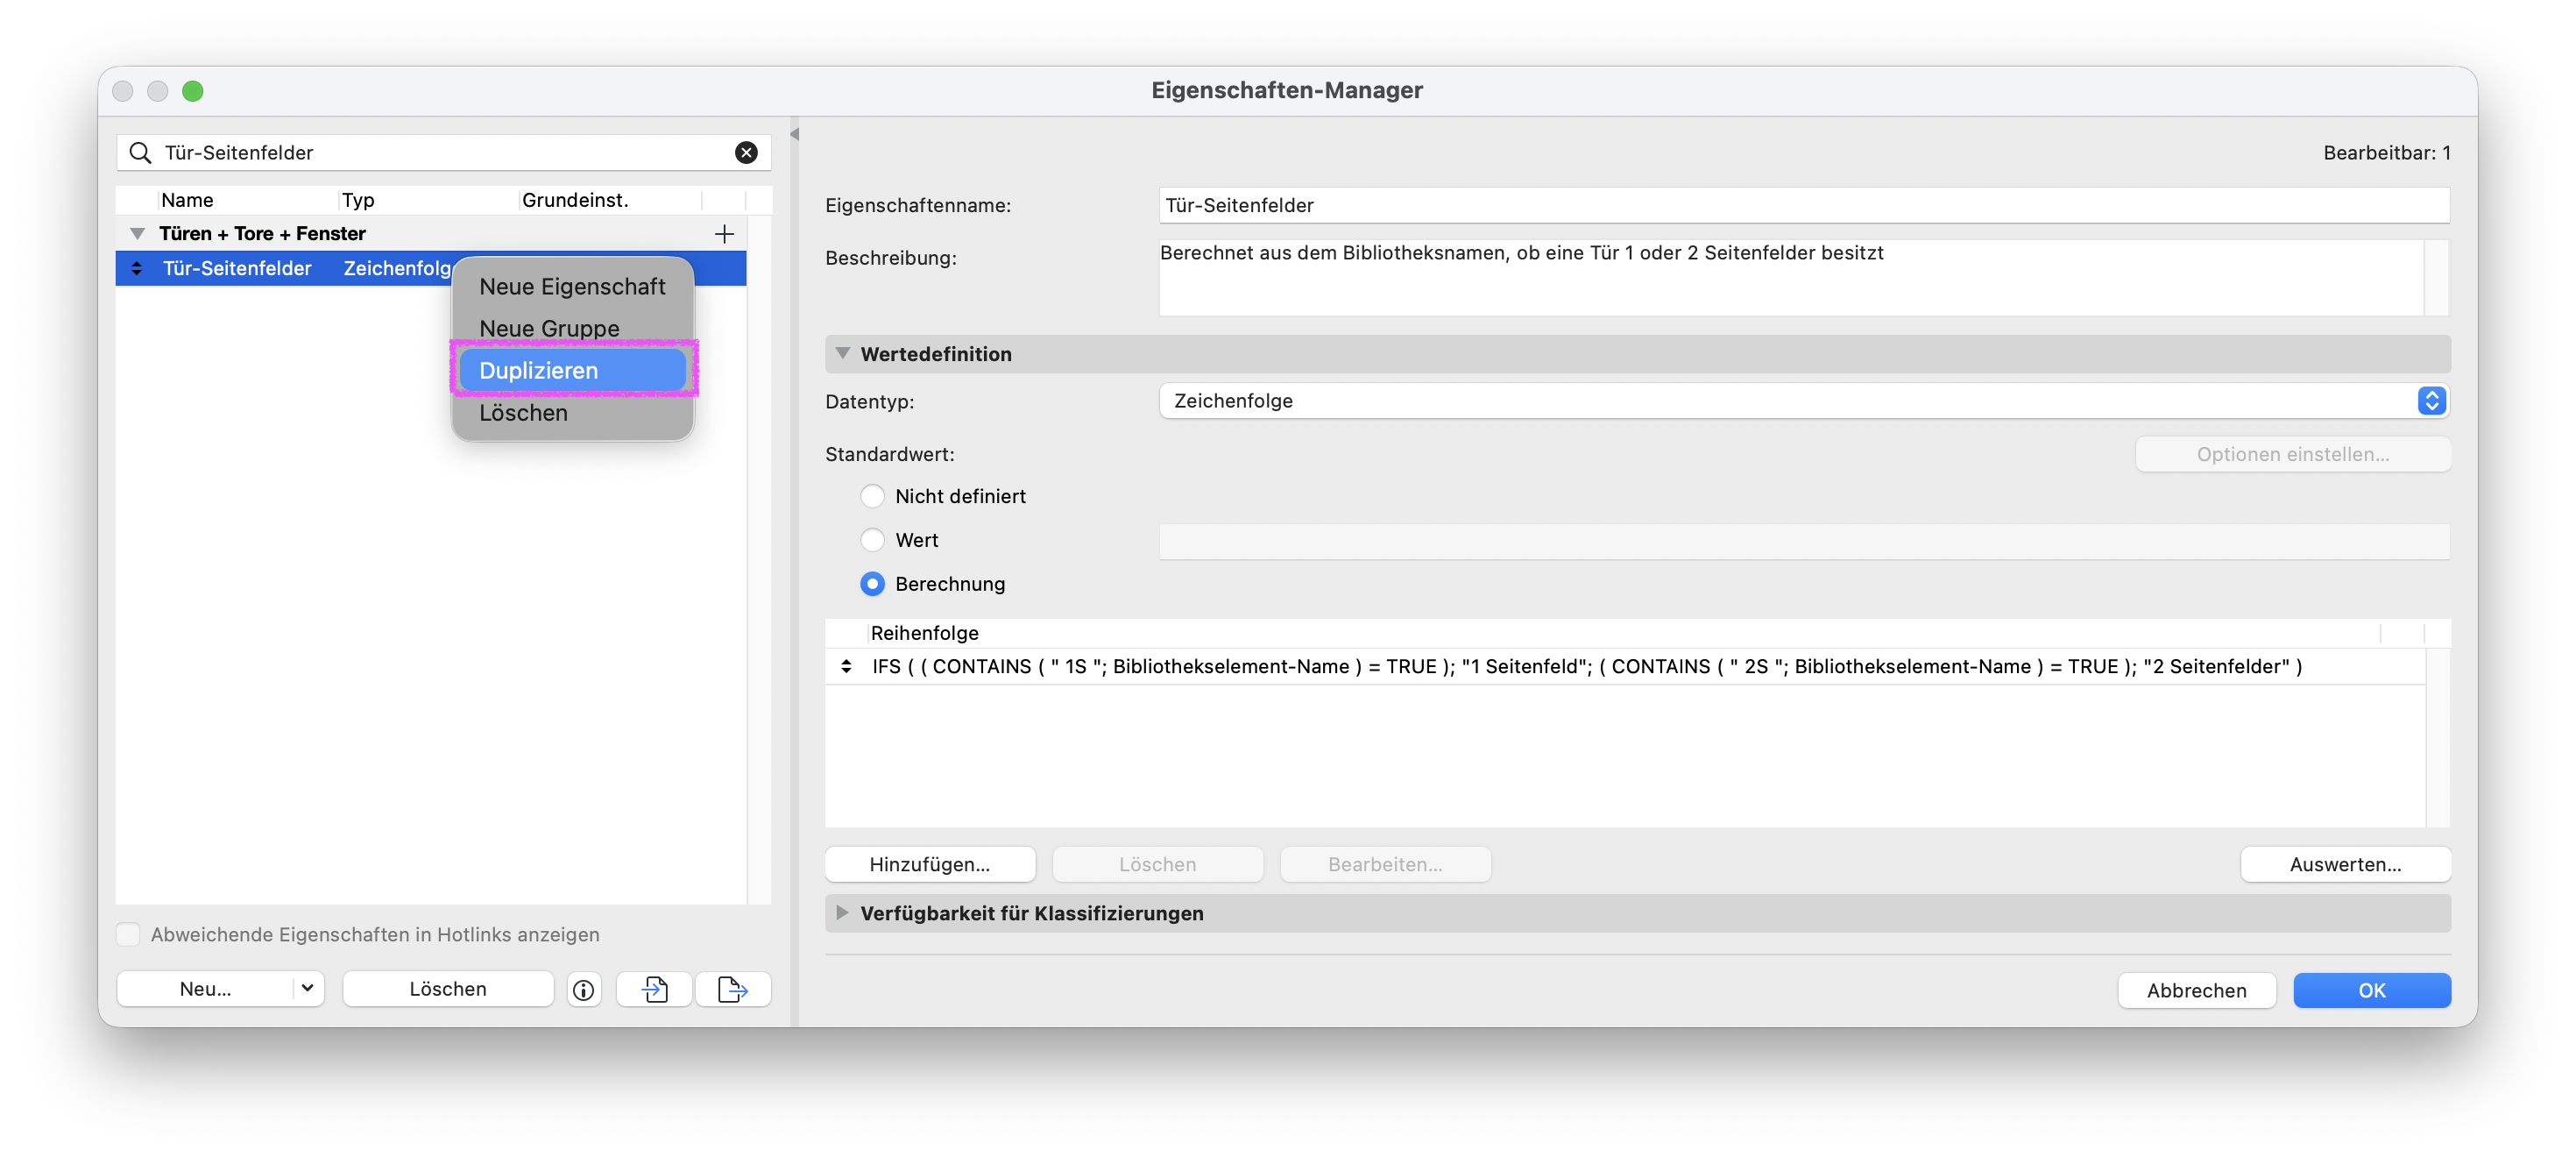Screen dimensions: 2576x1157
Task: Click the Grundeinst. column header
Action: click(x=610, y=200)
